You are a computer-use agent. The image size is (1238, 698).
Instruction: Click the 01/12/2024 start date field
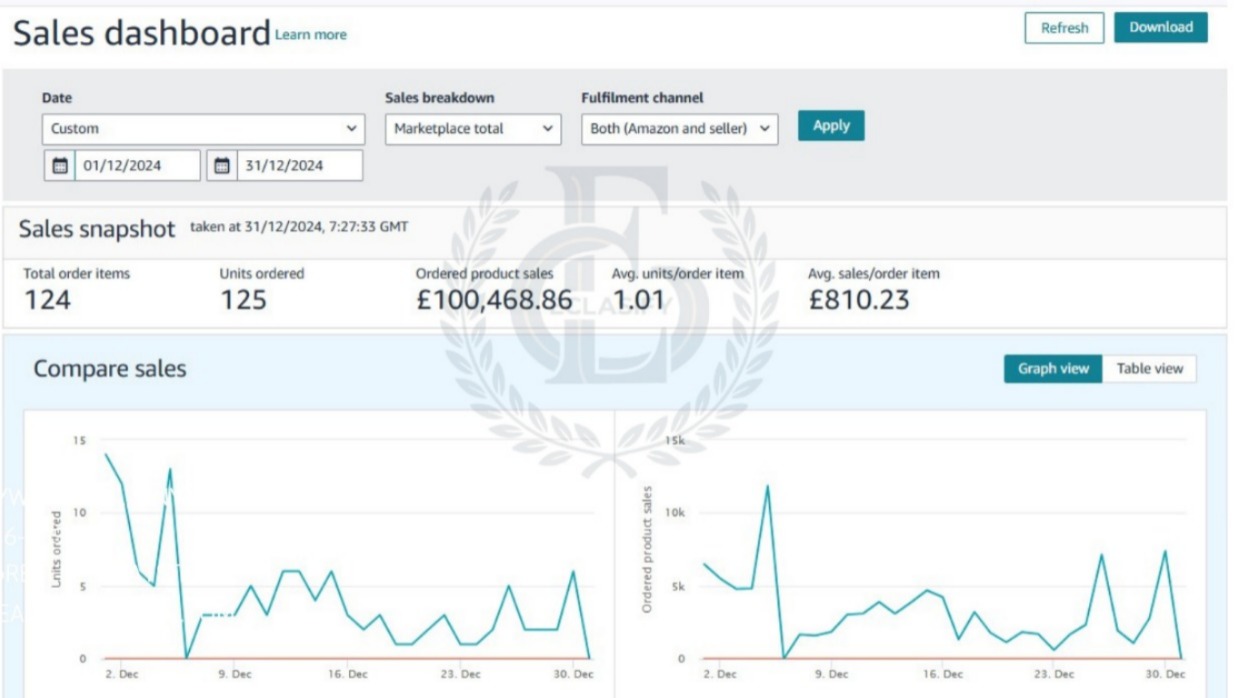(136, 166)
